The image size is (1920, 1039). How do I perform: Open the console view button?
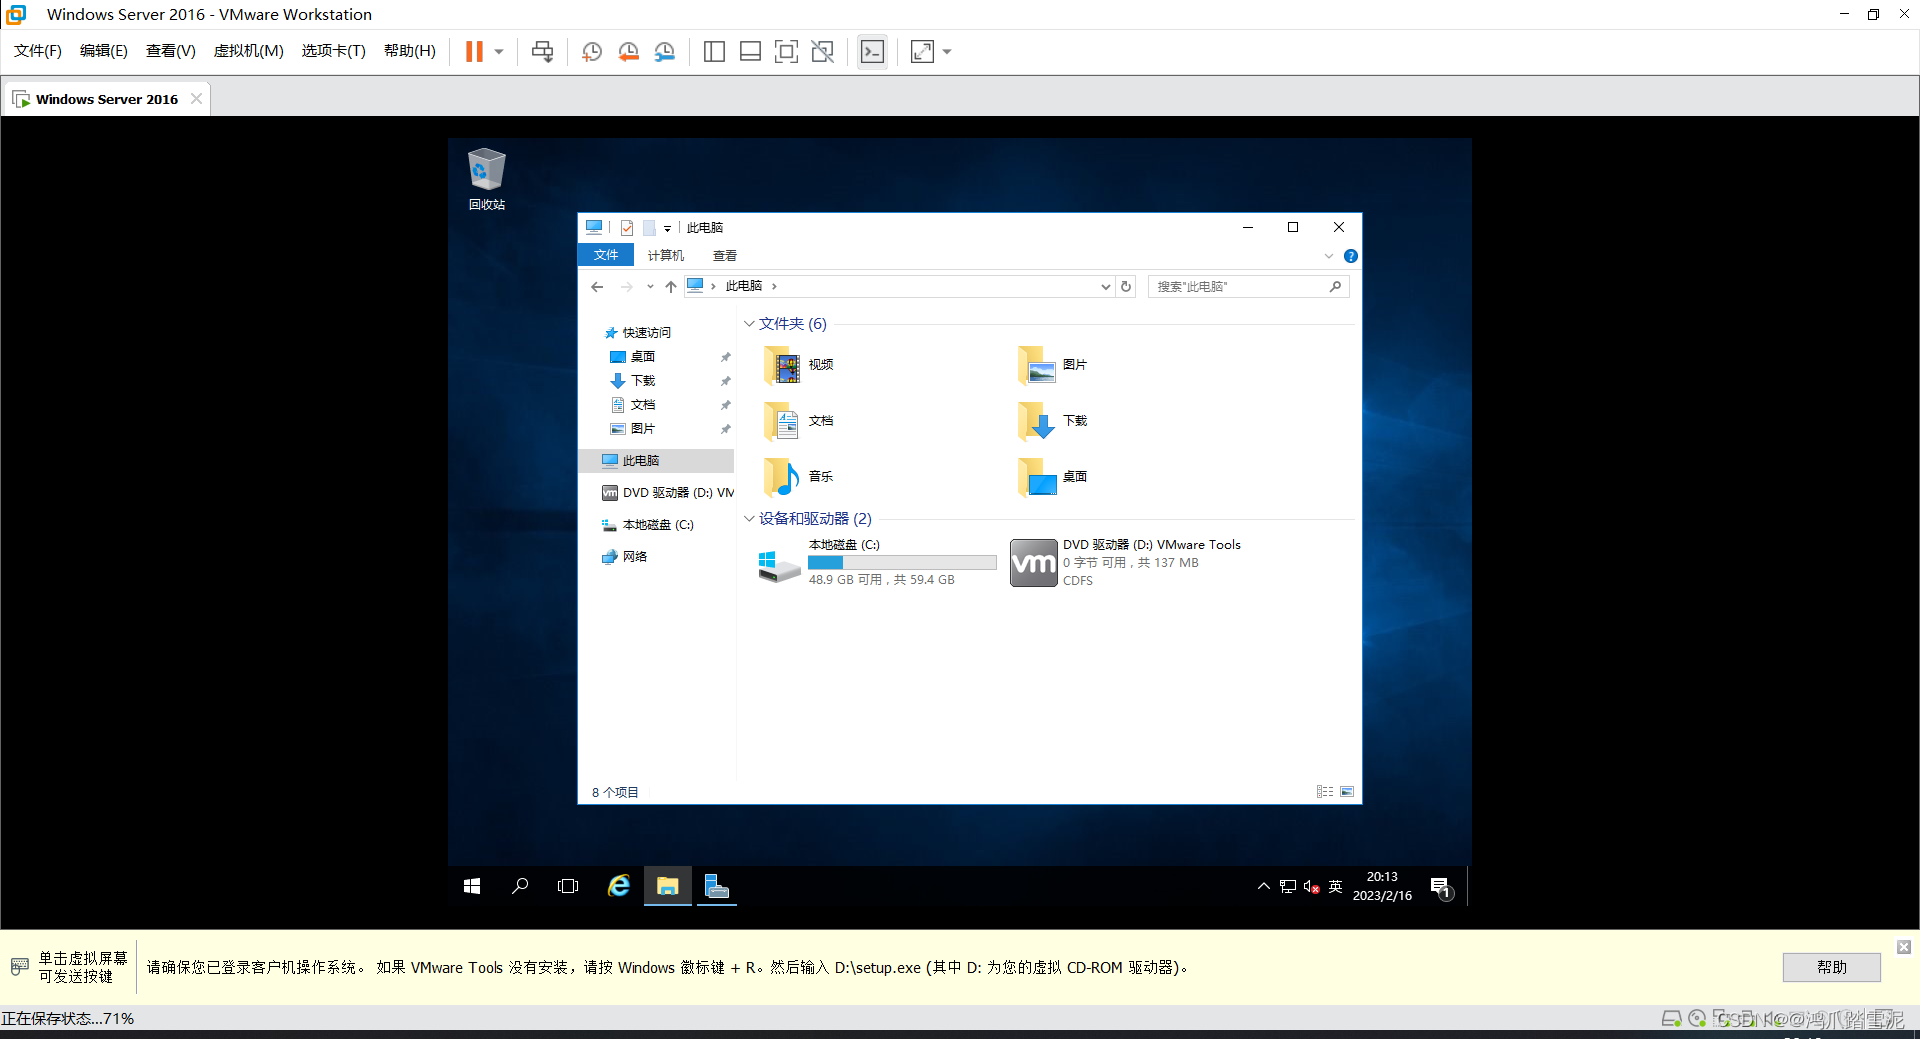tap(872, 51)
